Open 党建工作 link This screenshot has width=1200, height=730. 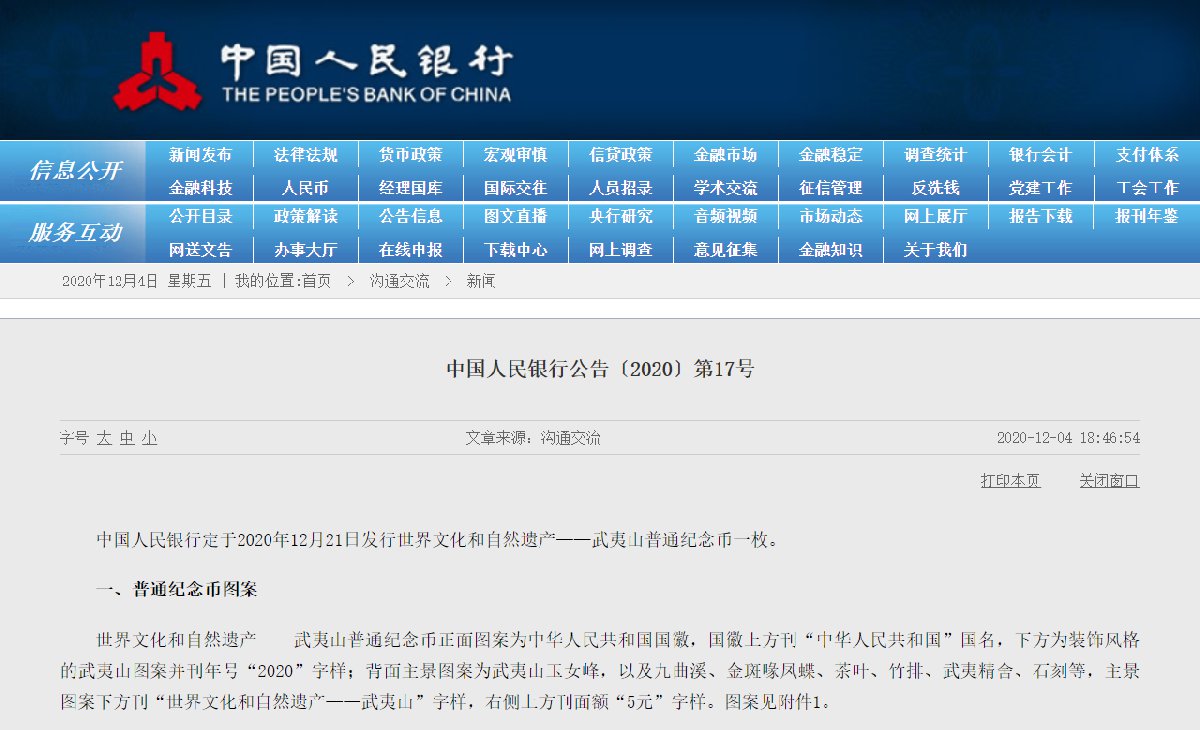1040,188
